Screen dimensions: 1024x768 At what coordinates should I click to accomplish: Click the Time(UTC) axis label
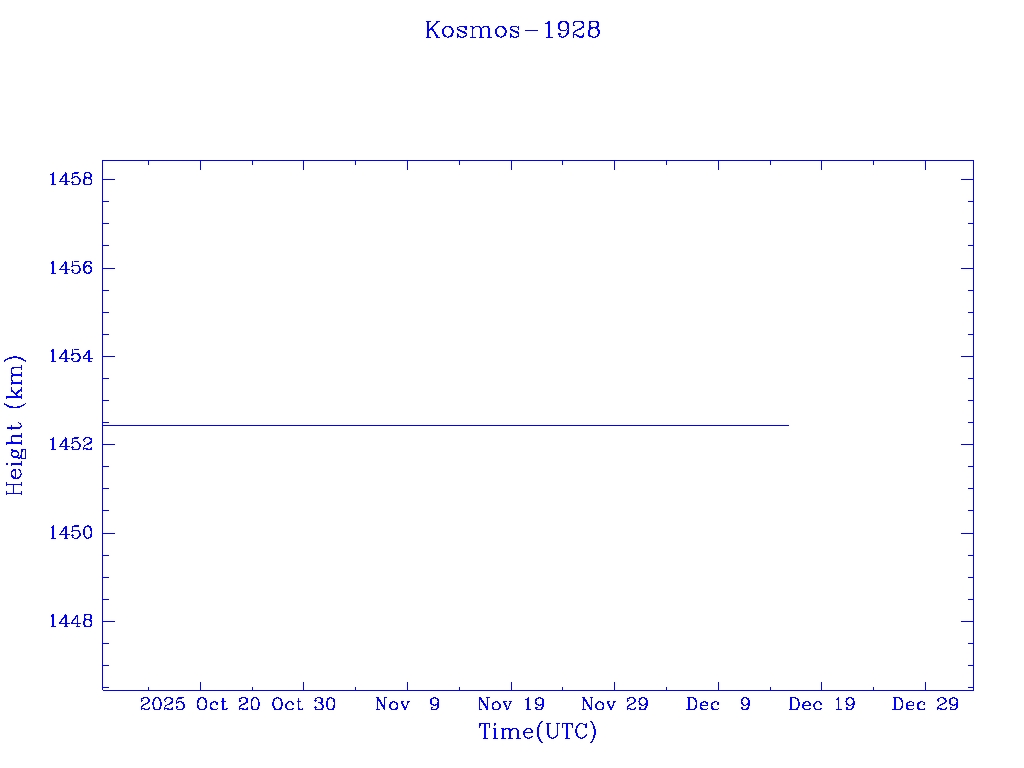tap(537, 732)
